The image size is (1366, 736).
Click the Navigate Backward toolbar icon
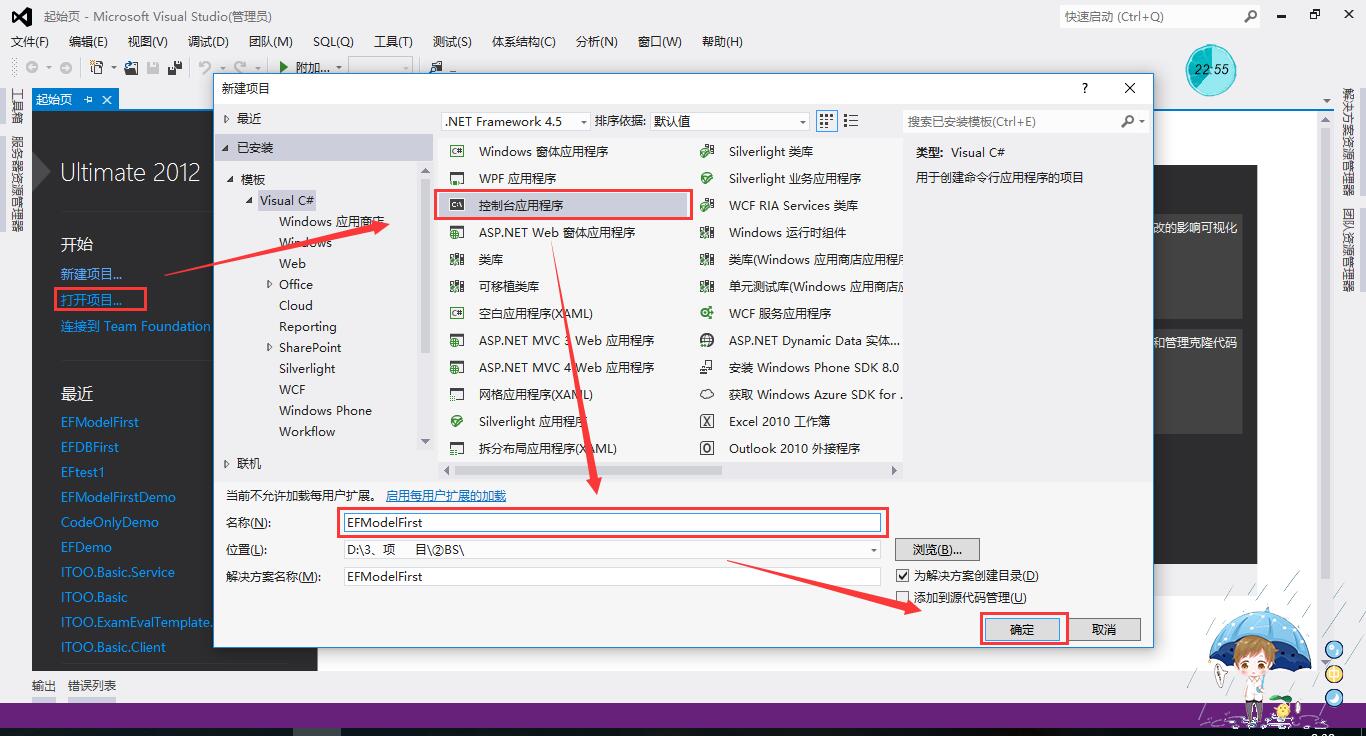[33, 67]
